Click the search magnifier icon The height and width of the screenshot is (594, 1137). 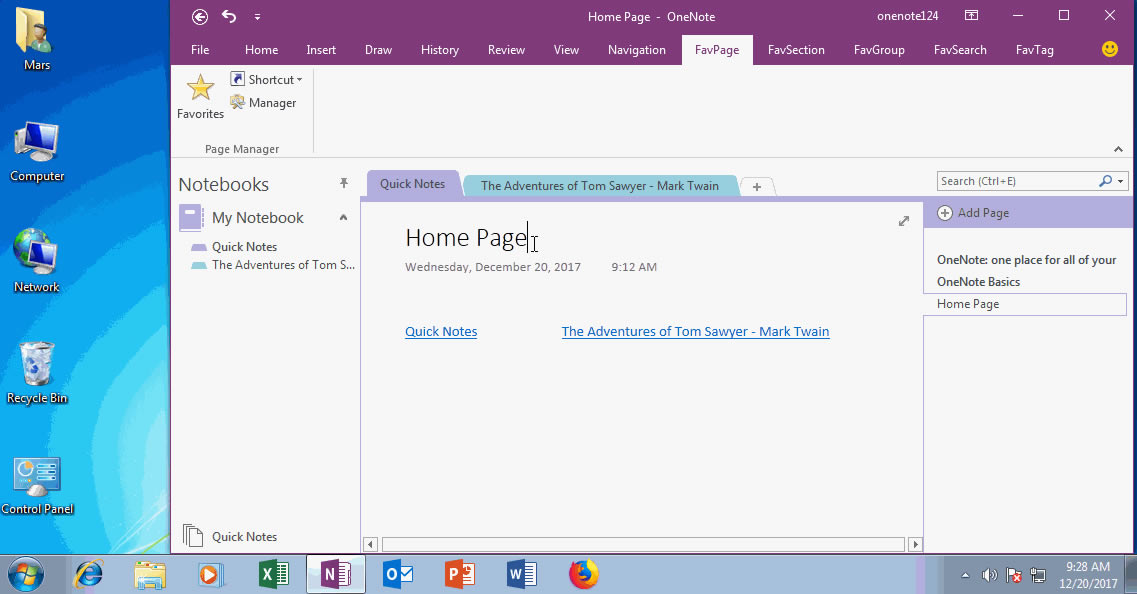point(1104,181)
